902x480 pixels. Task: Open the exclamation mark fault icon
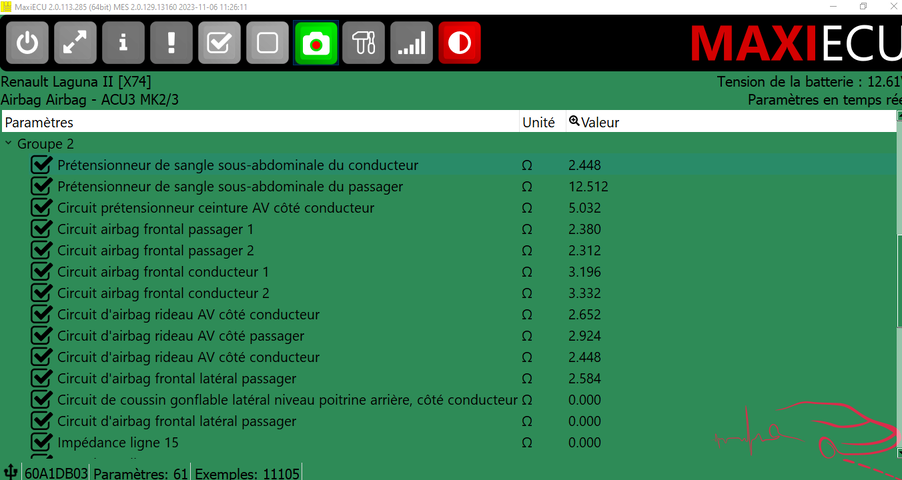[171, 43]
